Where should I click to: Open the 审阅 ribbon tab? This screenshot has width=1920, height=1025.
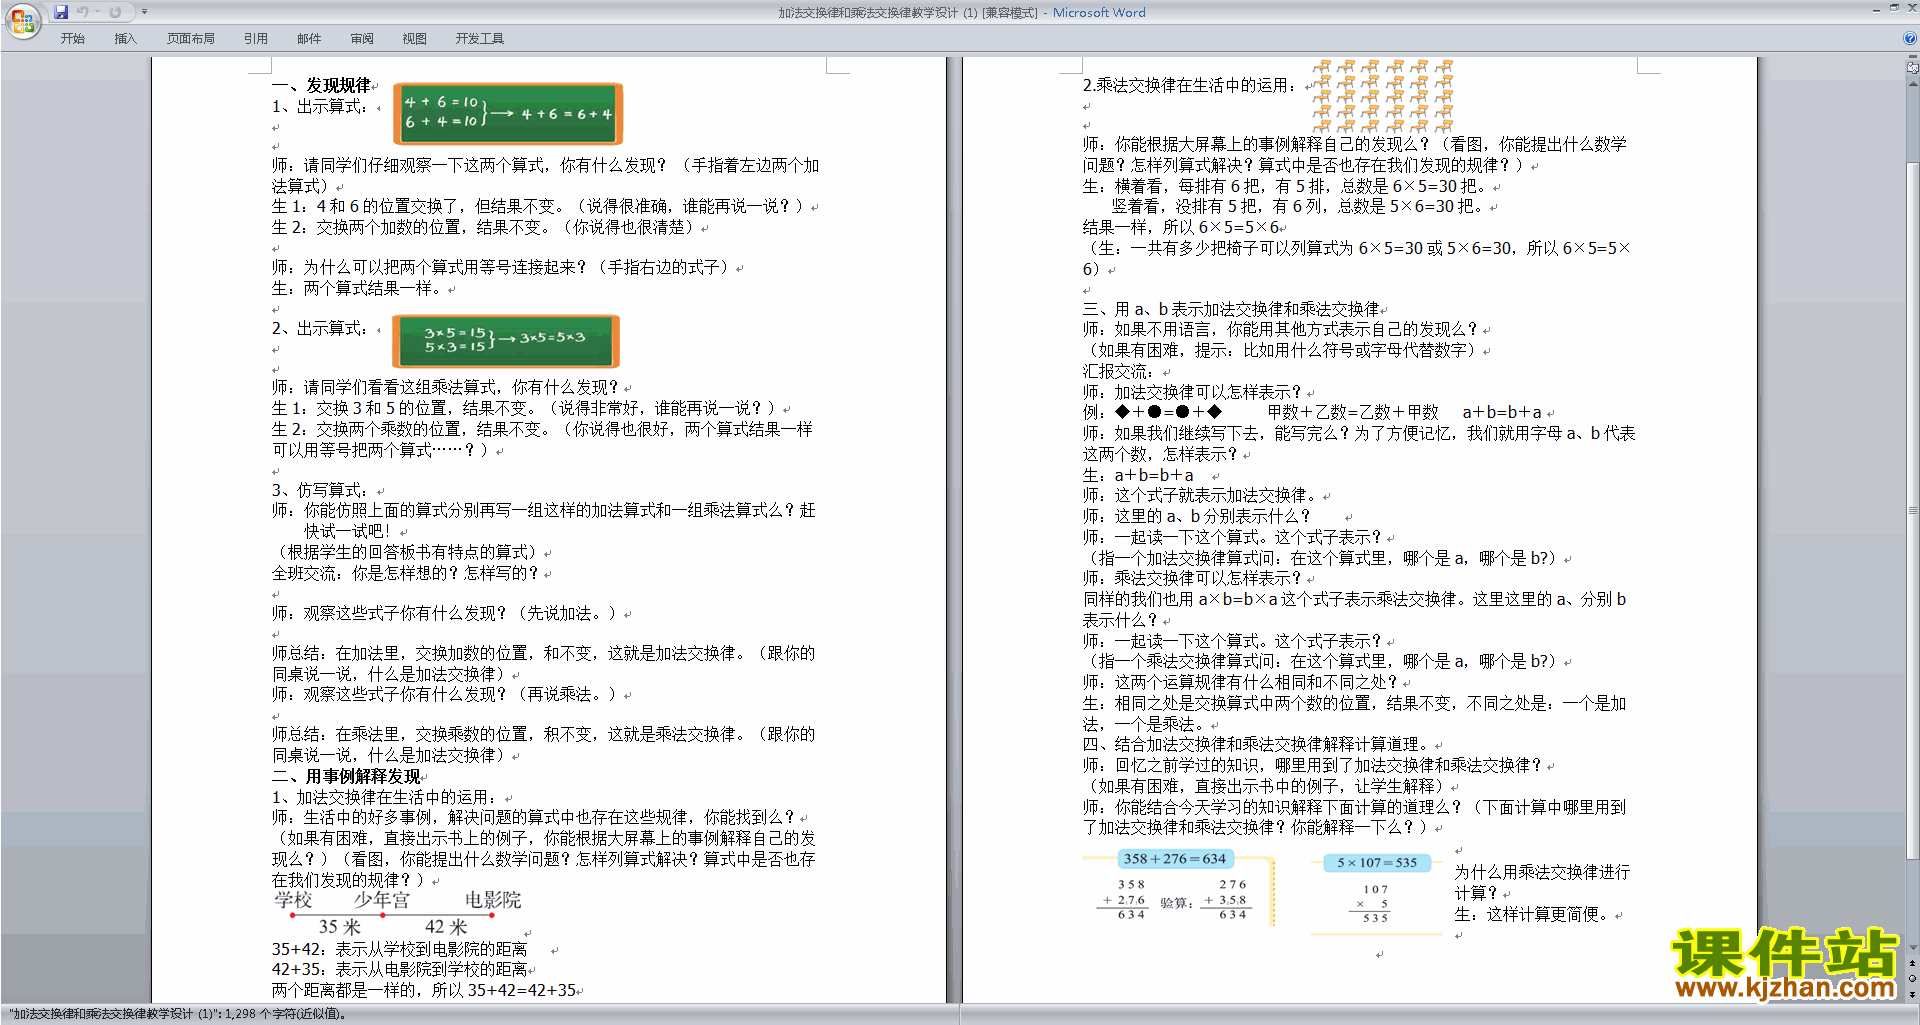pos(362,39)
